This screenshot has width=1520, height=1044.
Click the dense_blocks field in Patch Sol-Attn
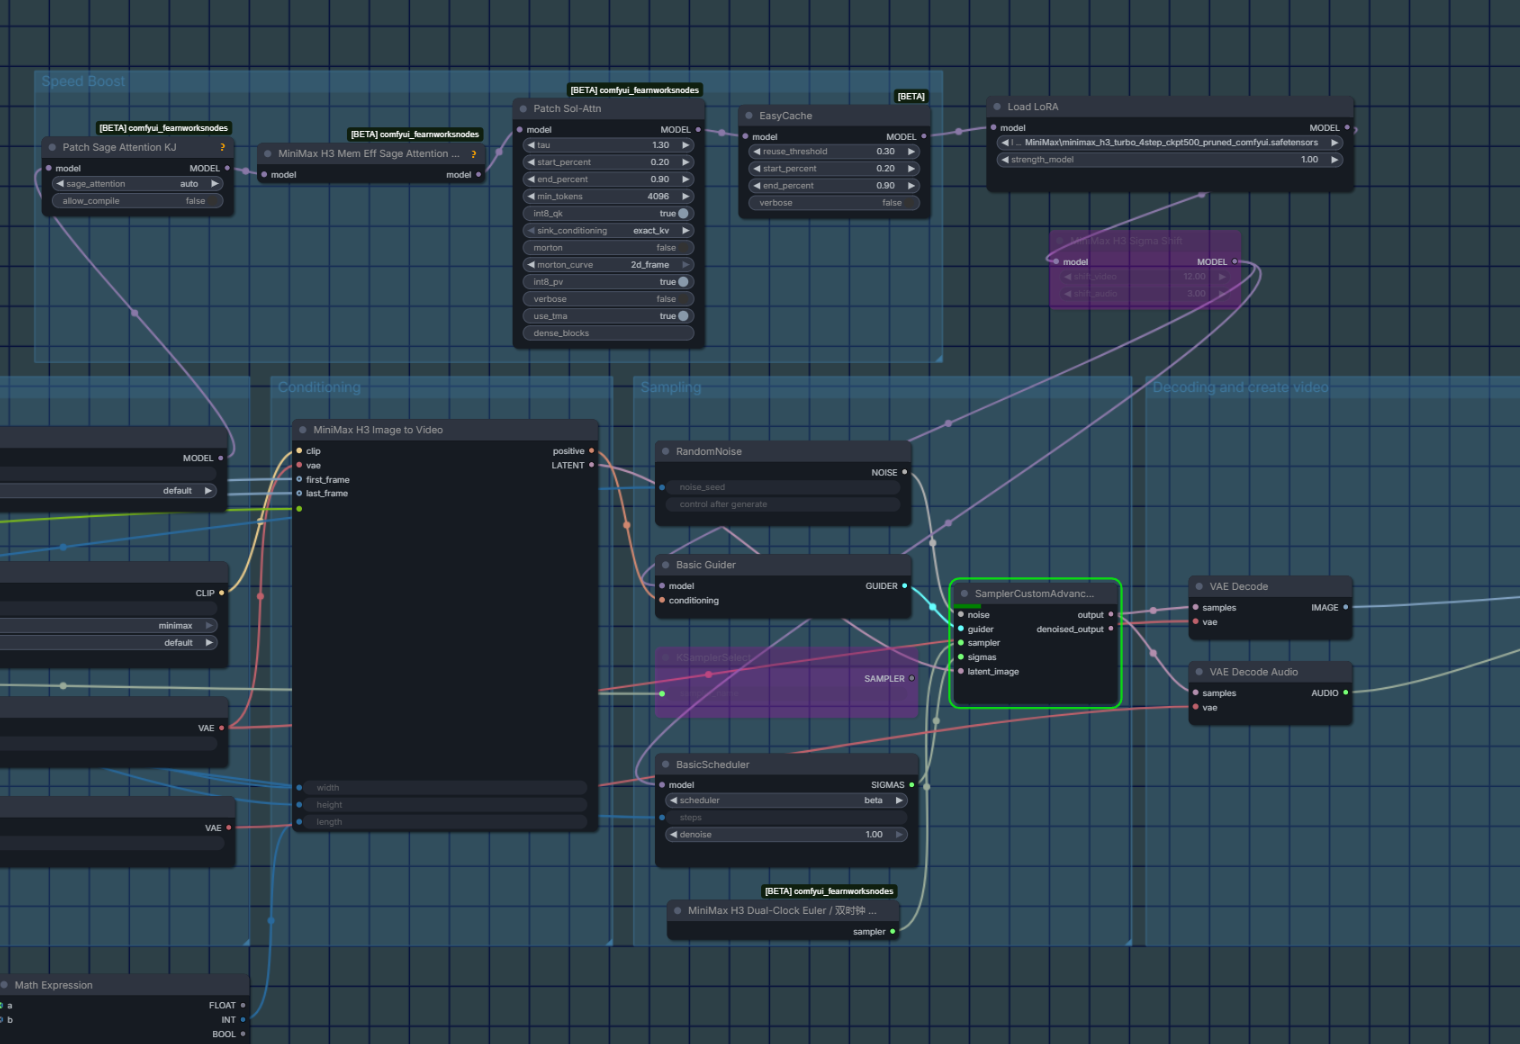[607, 334]
